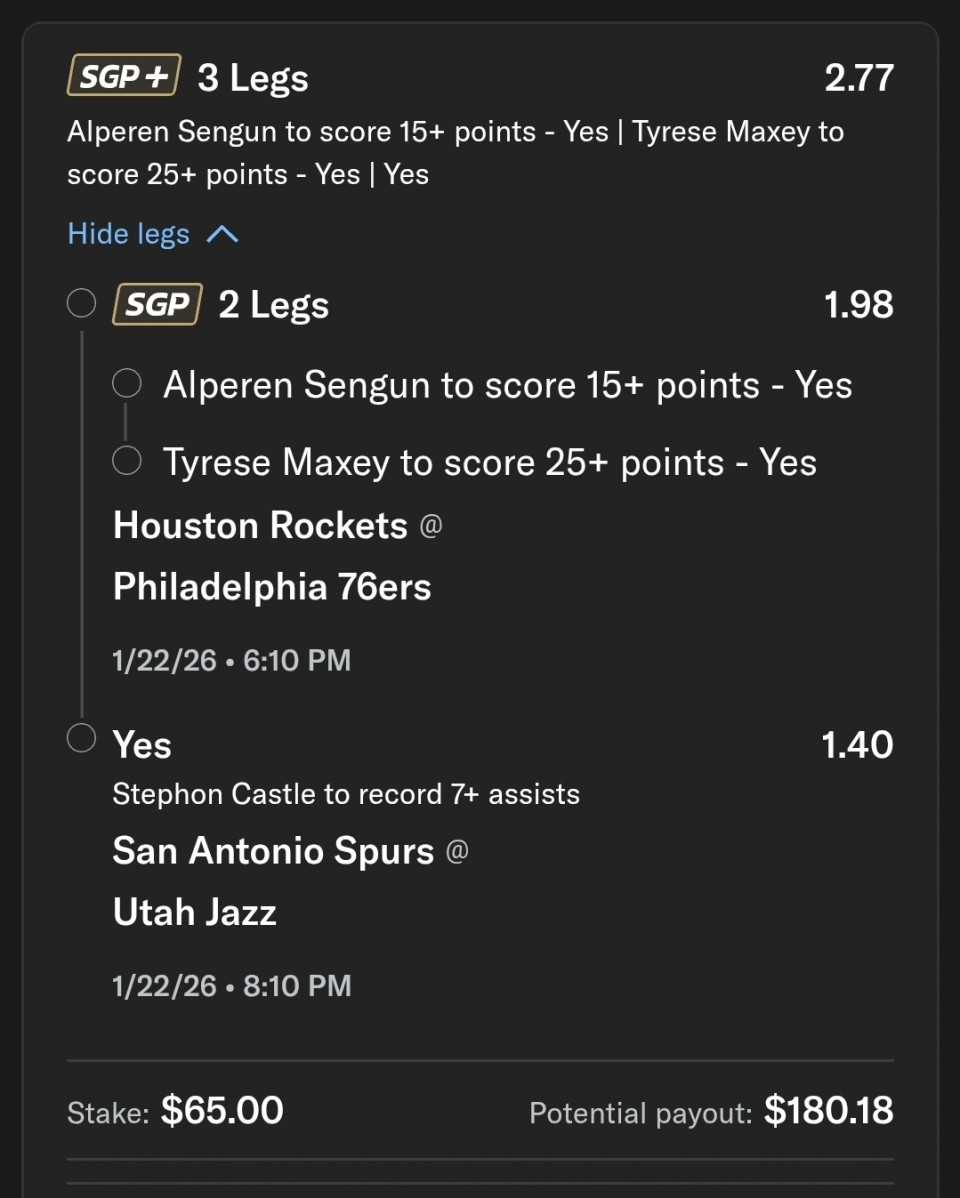Open the Philadelphia 76ers team name
The height and width of the screenshot is (1198, 960).
click(x=272, y=587)
